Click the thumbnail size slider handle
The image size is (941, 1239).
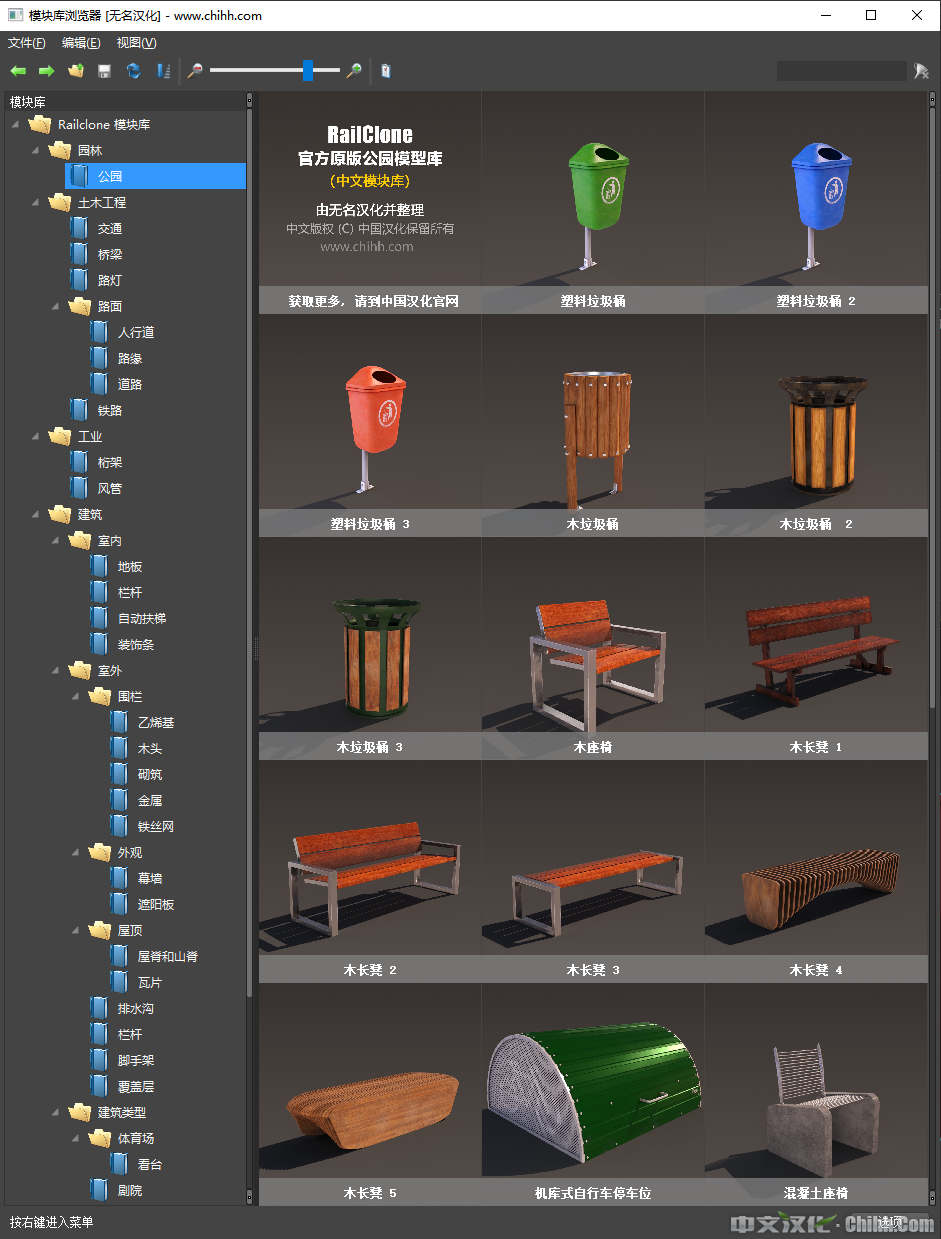pos(308,71)
